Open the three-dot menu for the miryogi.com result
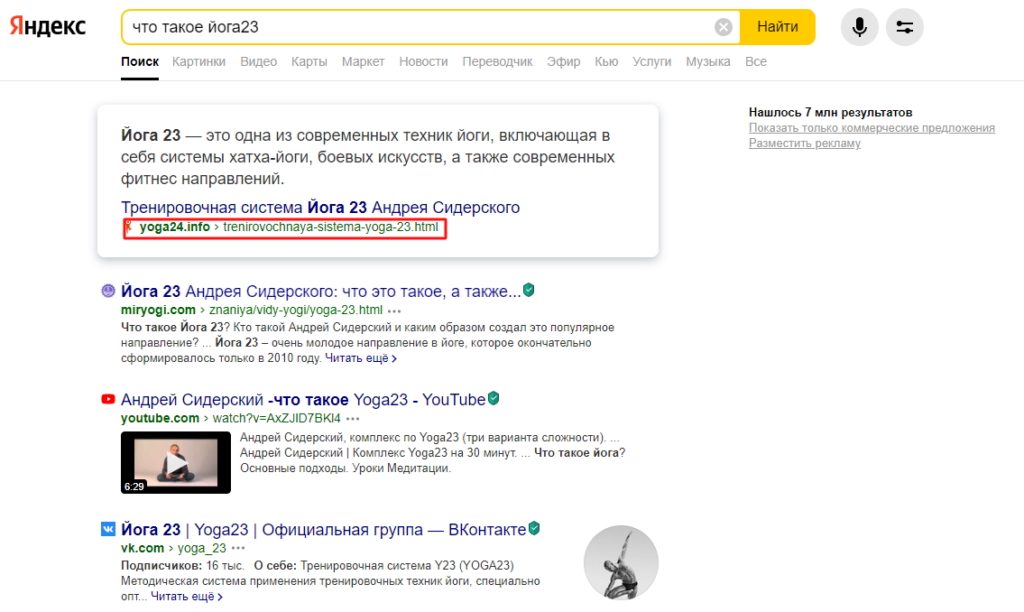1024x612 pixels. (x=394, y=311)
